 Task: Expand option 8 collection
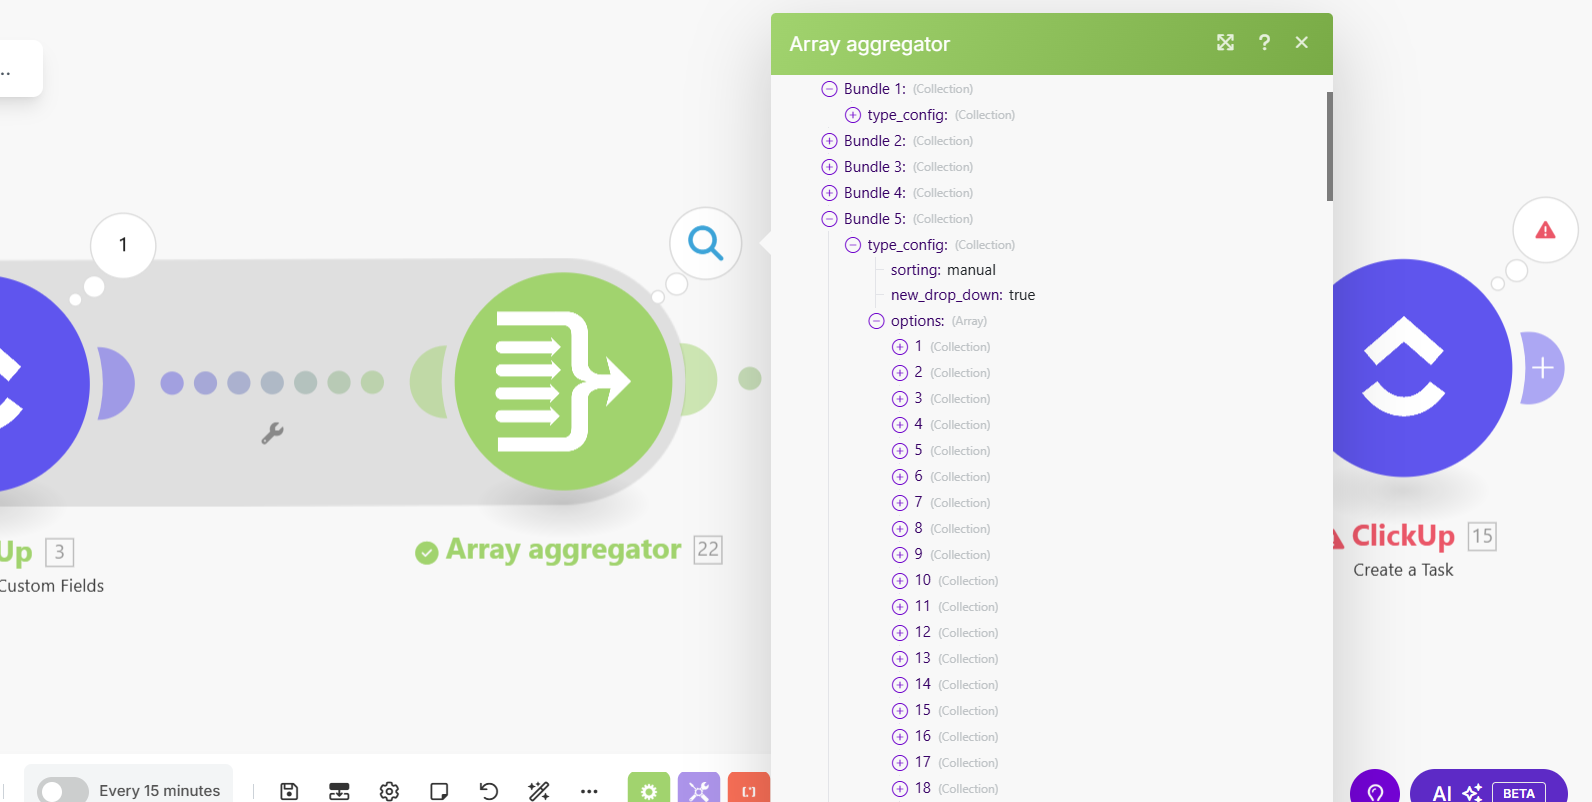pos(900,529)
